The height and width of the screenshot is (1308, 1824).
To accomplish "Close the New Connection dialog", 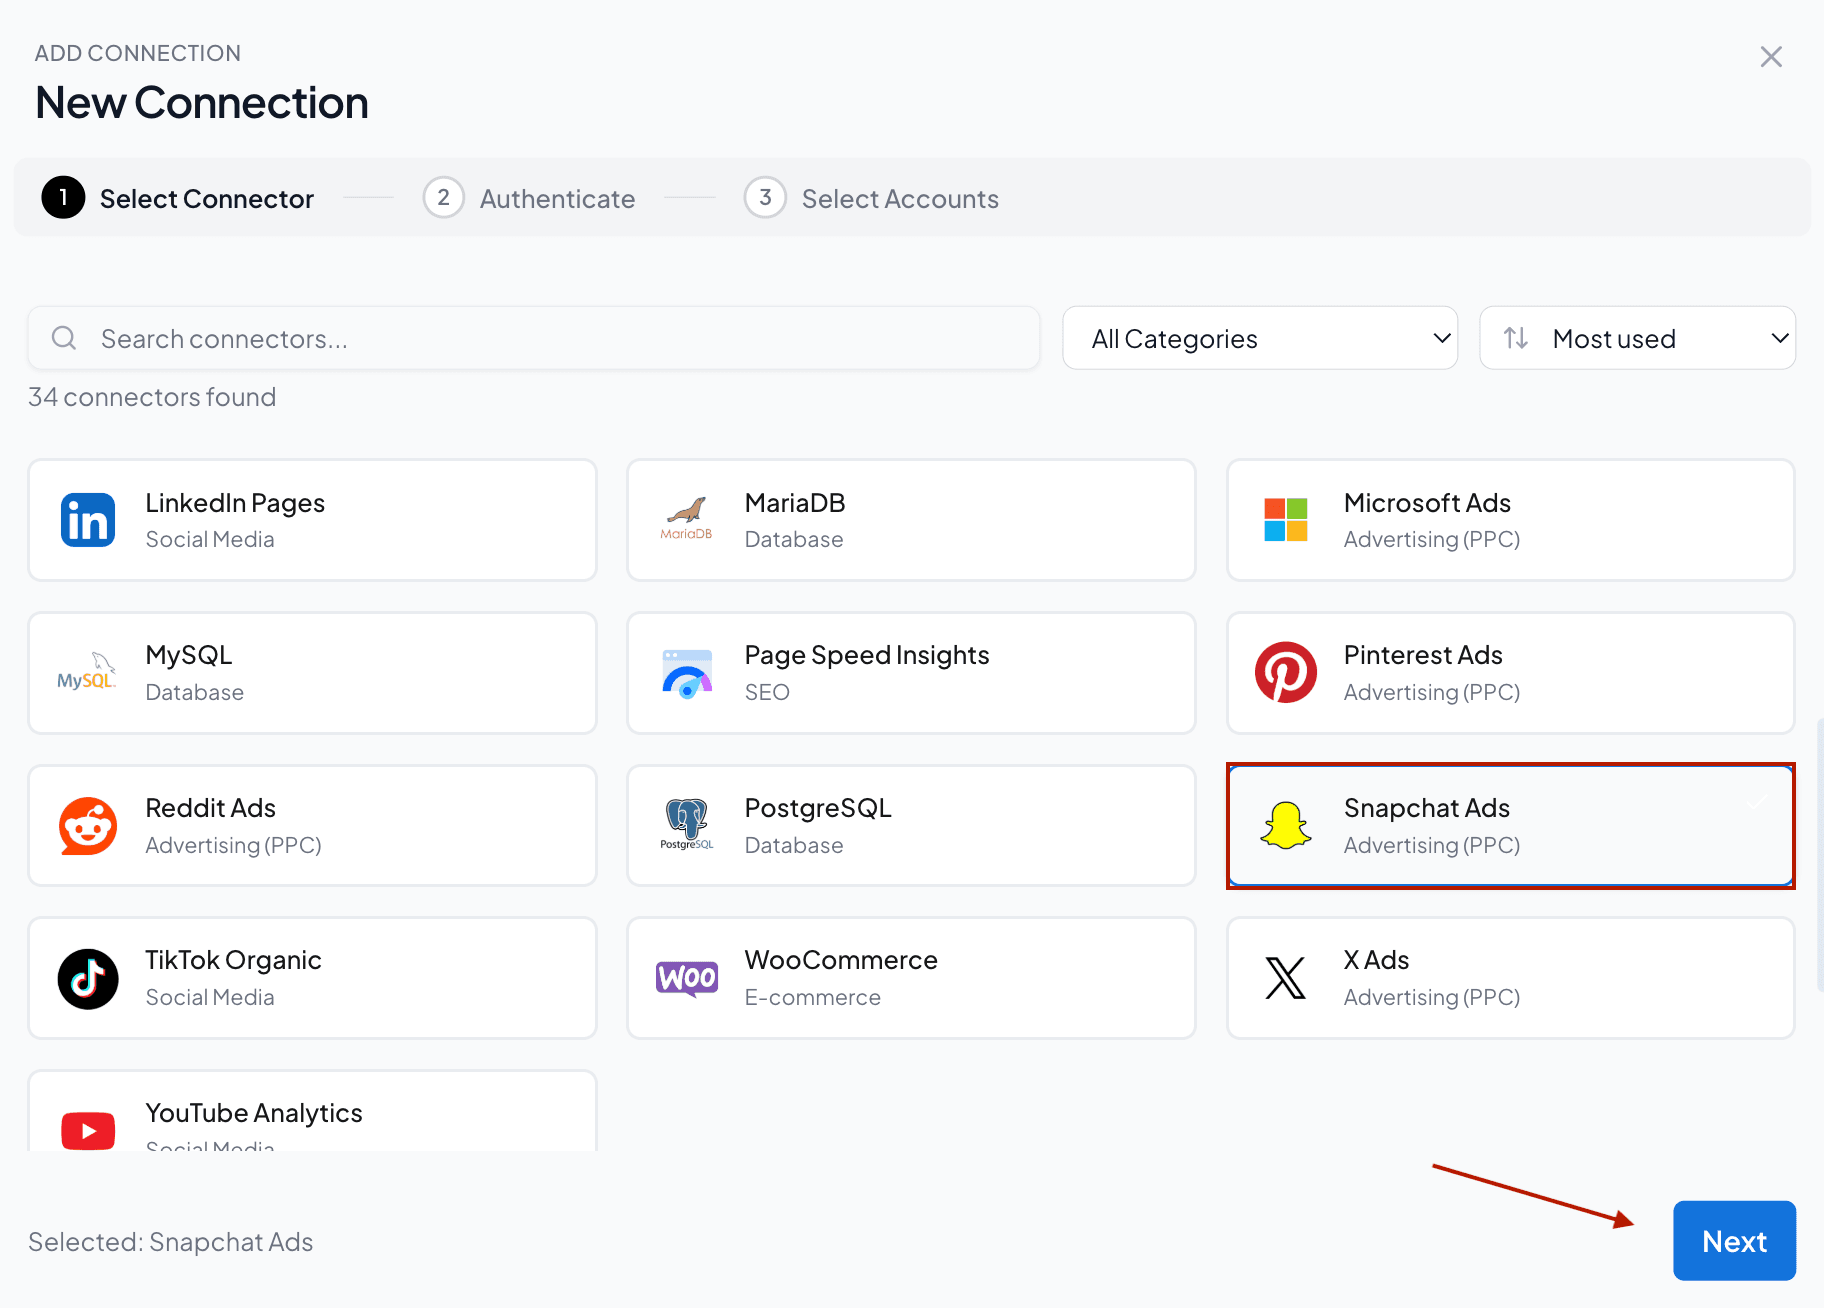I will [1771, 57].
